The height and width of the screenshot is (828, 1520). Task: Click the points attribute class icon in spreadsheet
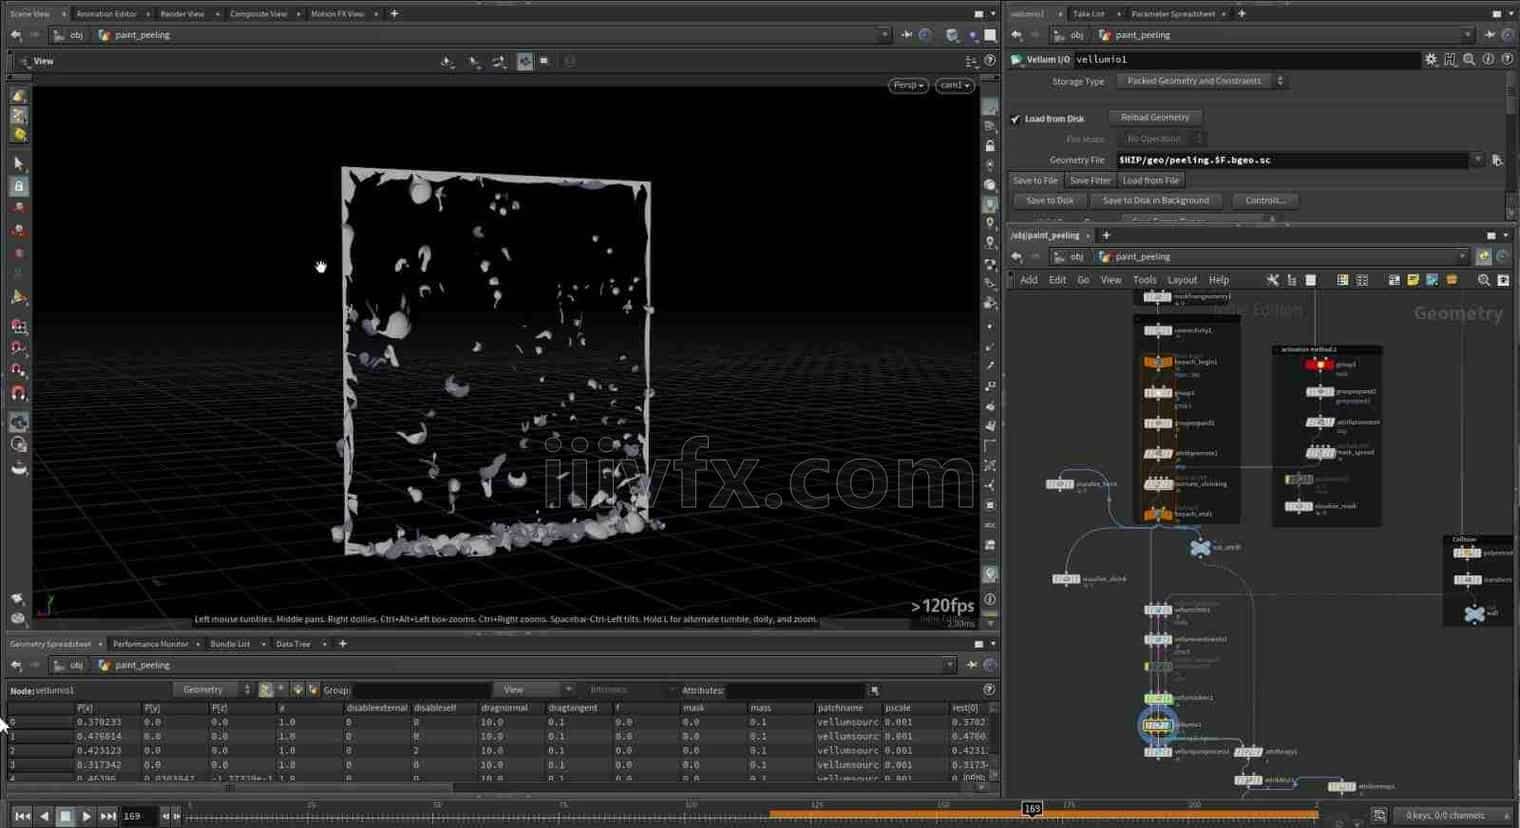266,690
